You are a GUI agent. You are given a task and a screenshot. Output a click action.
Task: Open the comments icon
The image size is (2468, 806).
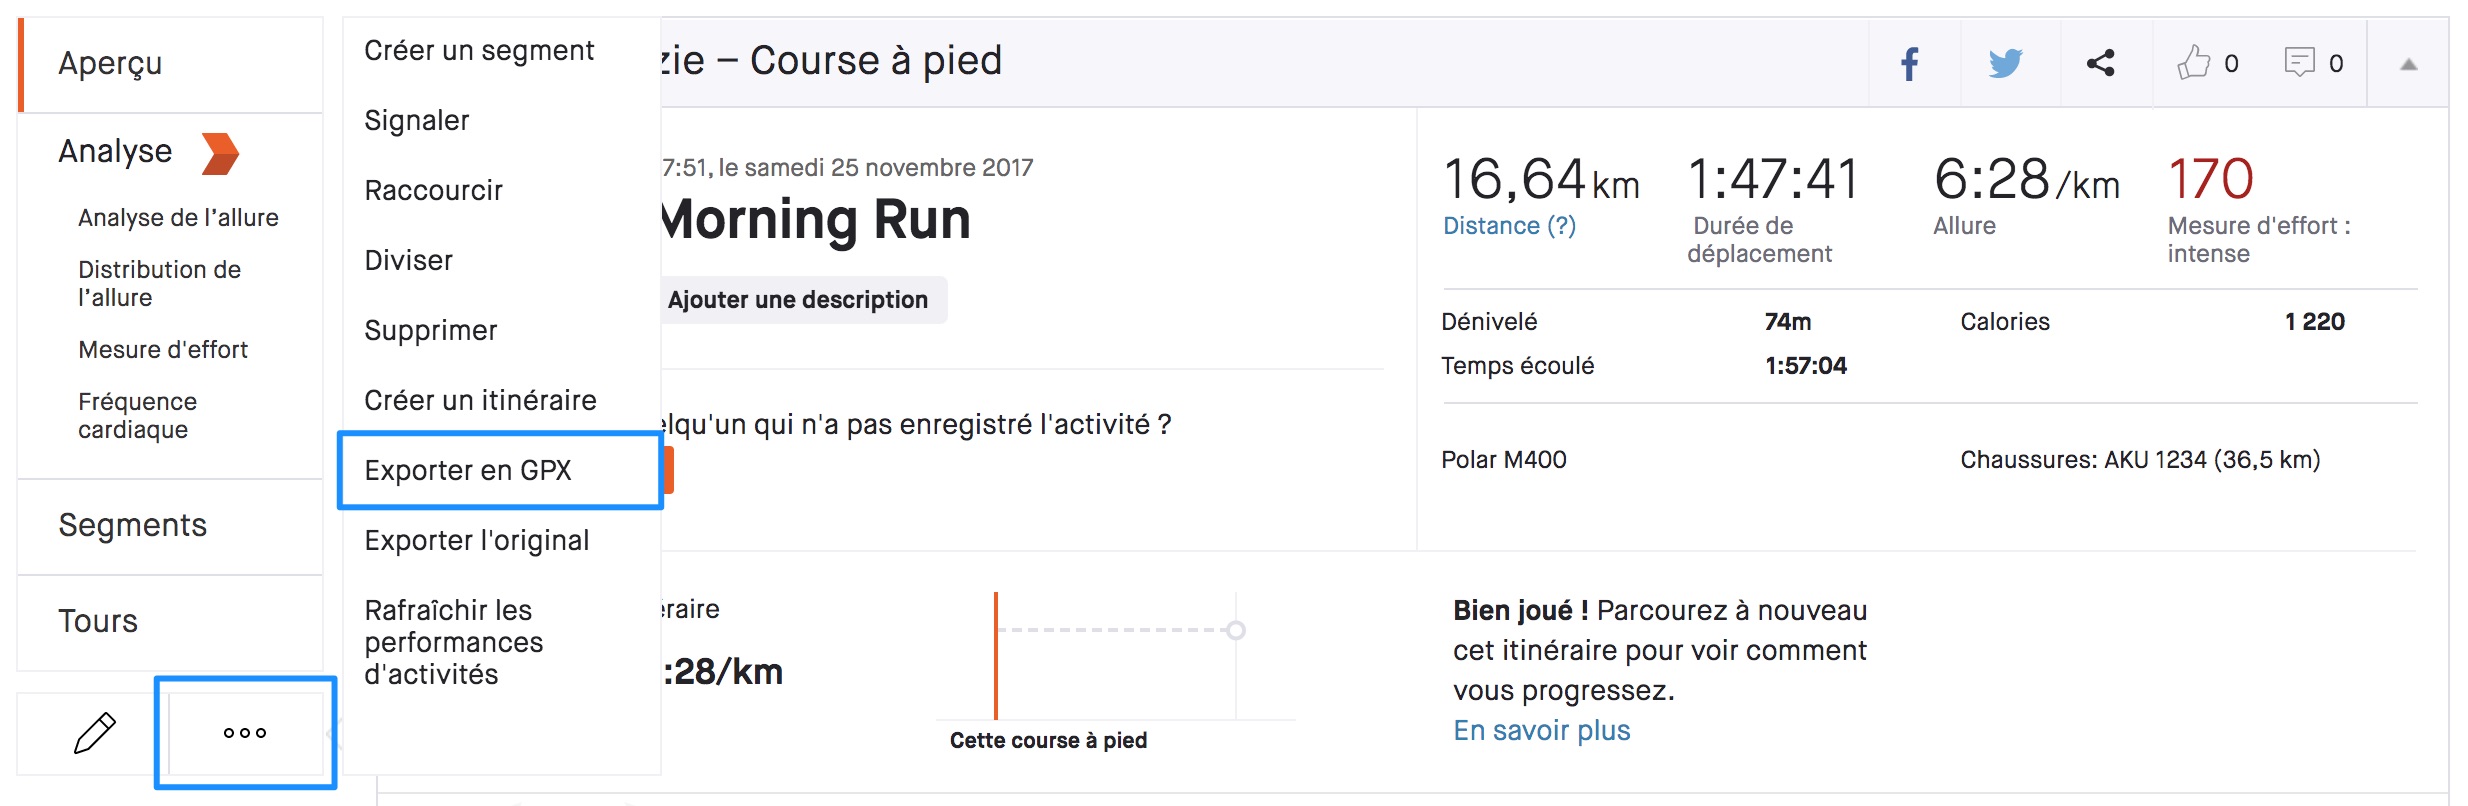tap(2299, 62)
